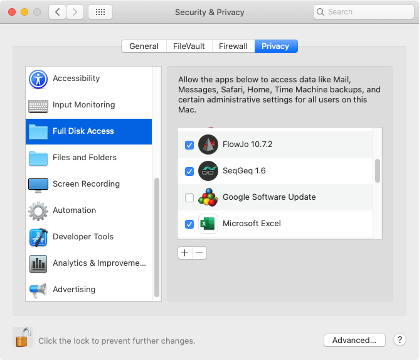
Task: Click "Click the lock to prevent further changes" text
Action: click(117, 341)
